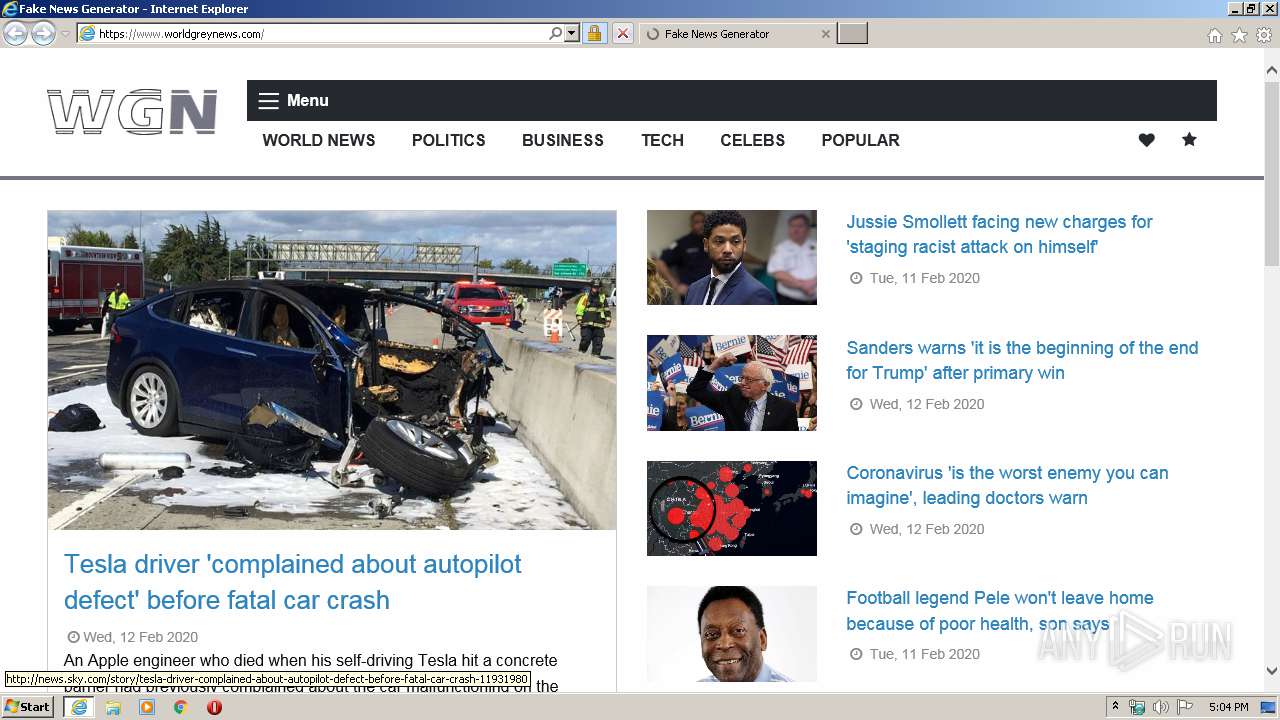Open the recent pages dropdown arrow
The width and height of the screenshot is (1280, 720).
(65, 34)
